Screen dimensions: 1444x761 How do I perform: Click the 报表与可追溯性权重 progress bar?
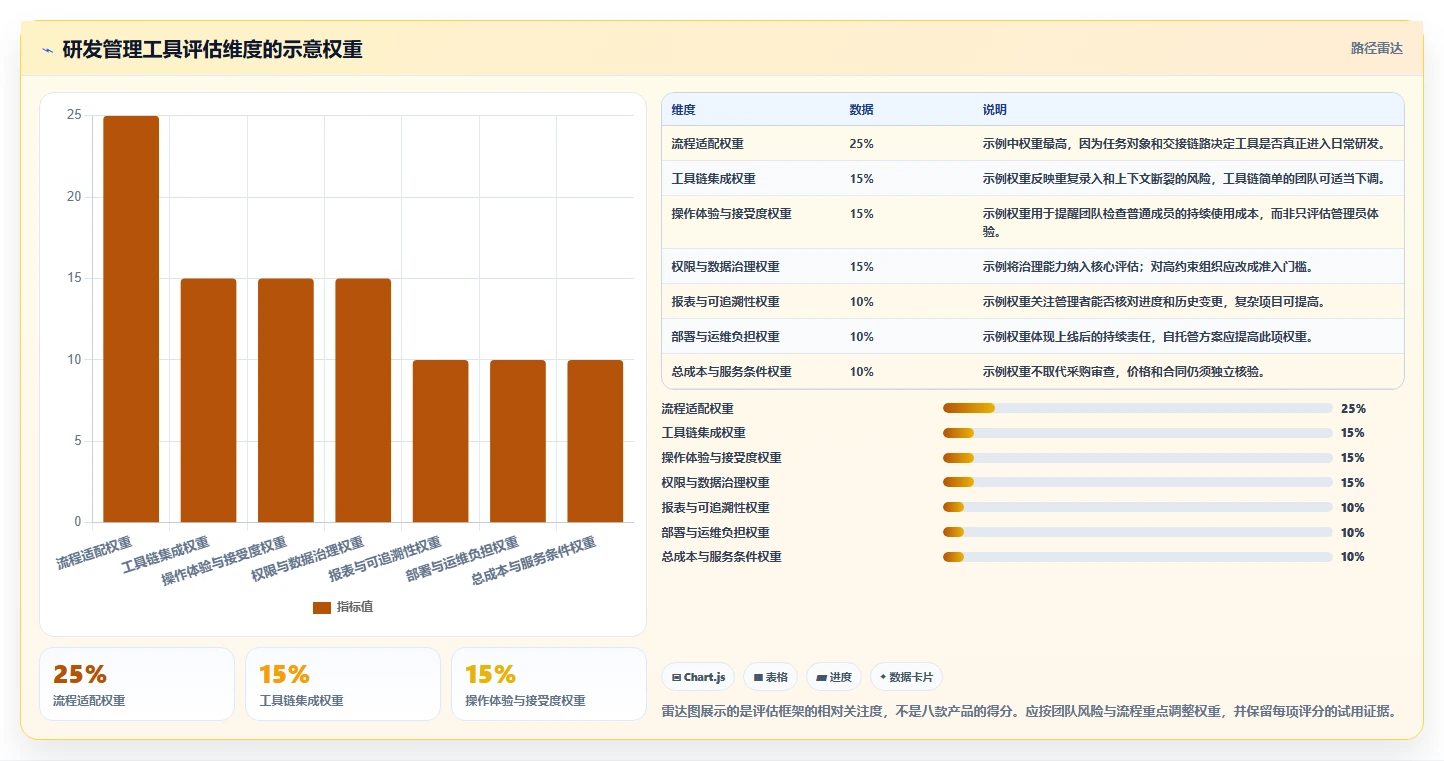tap(1137, 507)
